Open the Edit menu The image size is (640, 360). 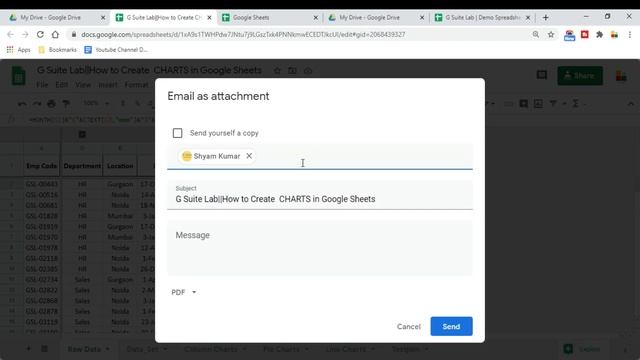(62, 85)
